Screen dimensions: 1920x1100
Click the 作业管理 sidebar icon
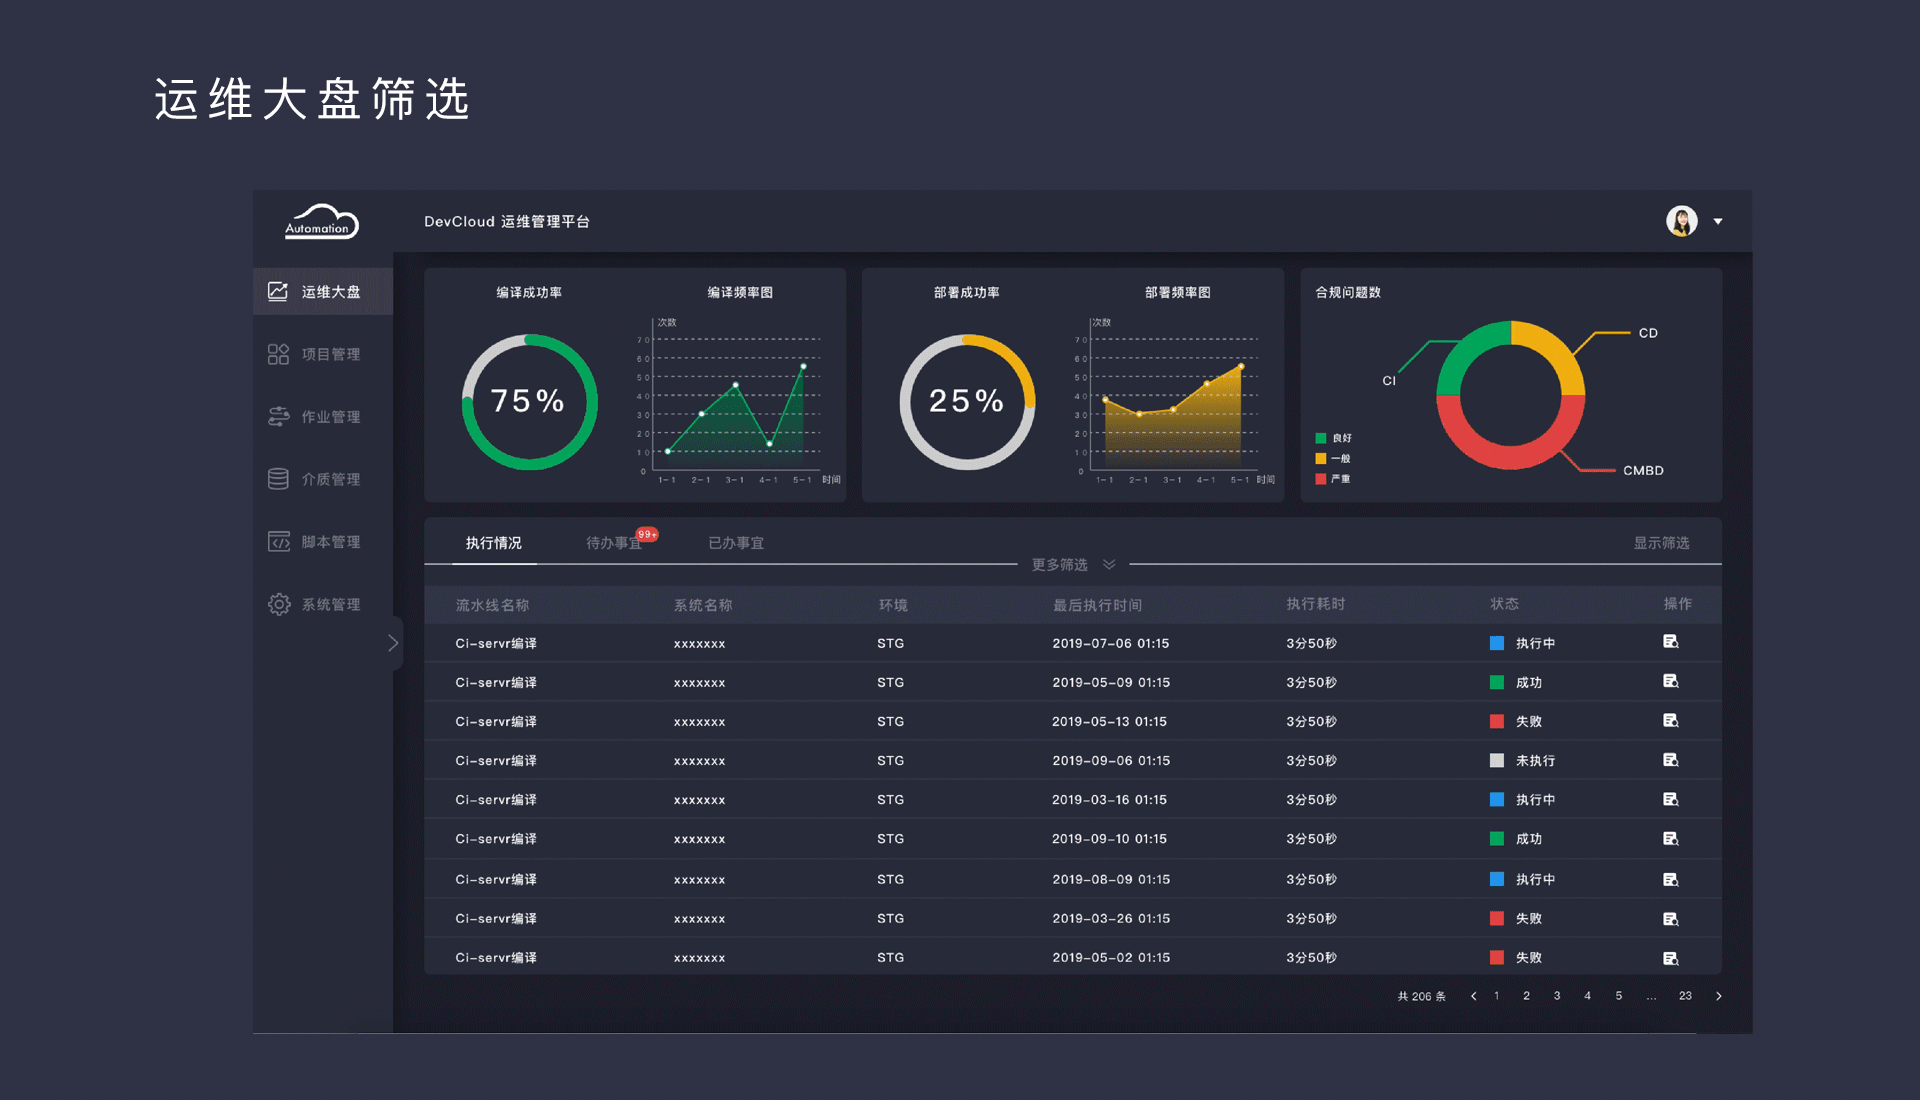279,416
